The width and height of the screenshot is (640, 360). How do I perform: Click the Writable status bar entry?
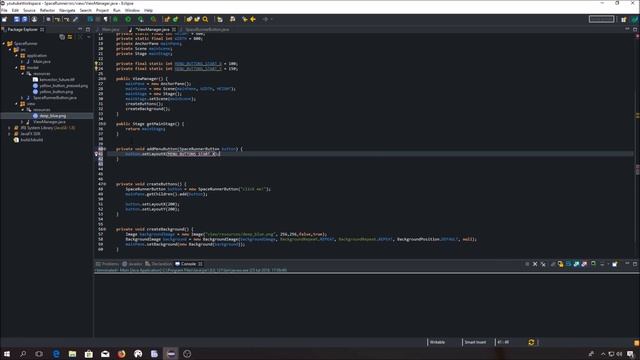point(437,342)
